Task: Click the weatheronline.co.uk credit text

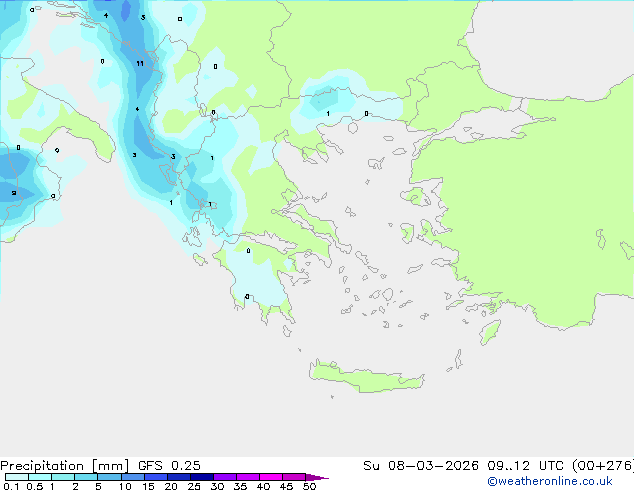Action: coord(550,481)
